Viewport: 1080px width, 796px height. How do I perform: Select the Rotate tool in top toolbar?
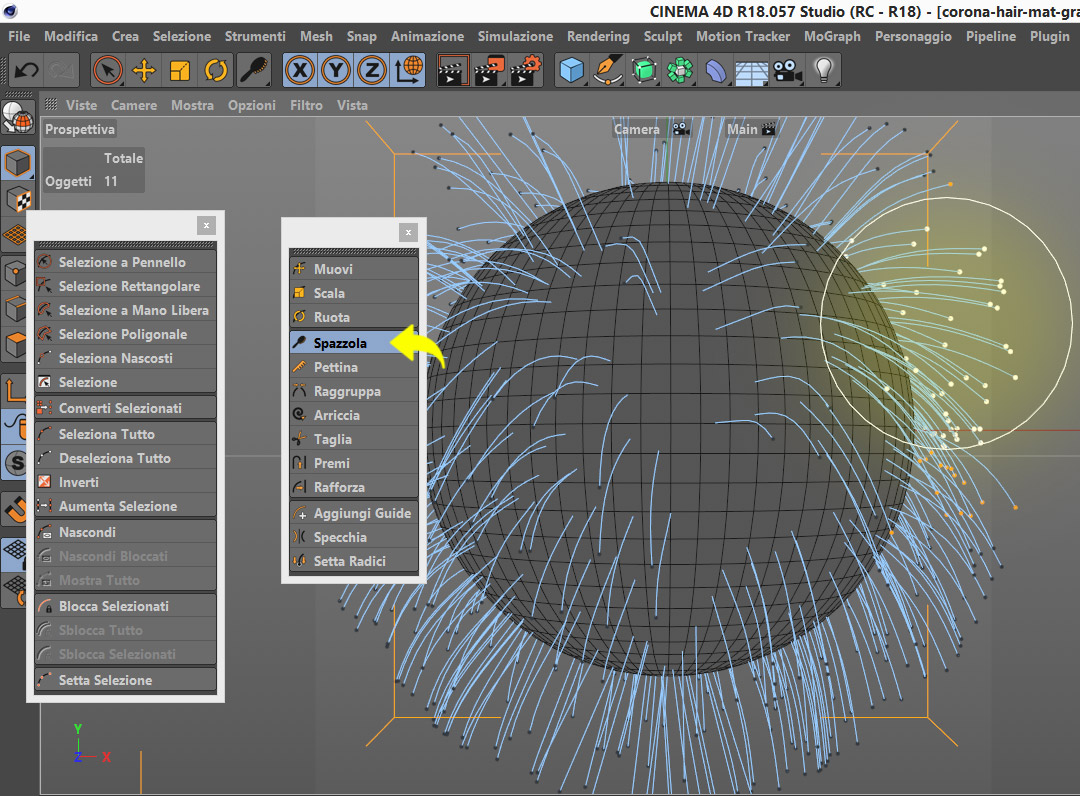pos(216,70)
